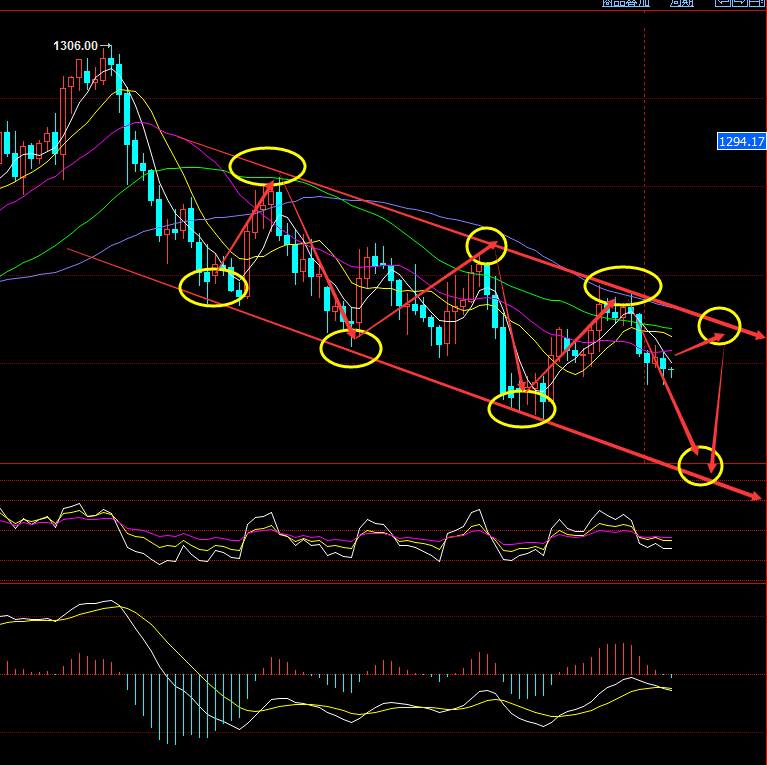Click the 1306.00 high price label

point(76,46)
